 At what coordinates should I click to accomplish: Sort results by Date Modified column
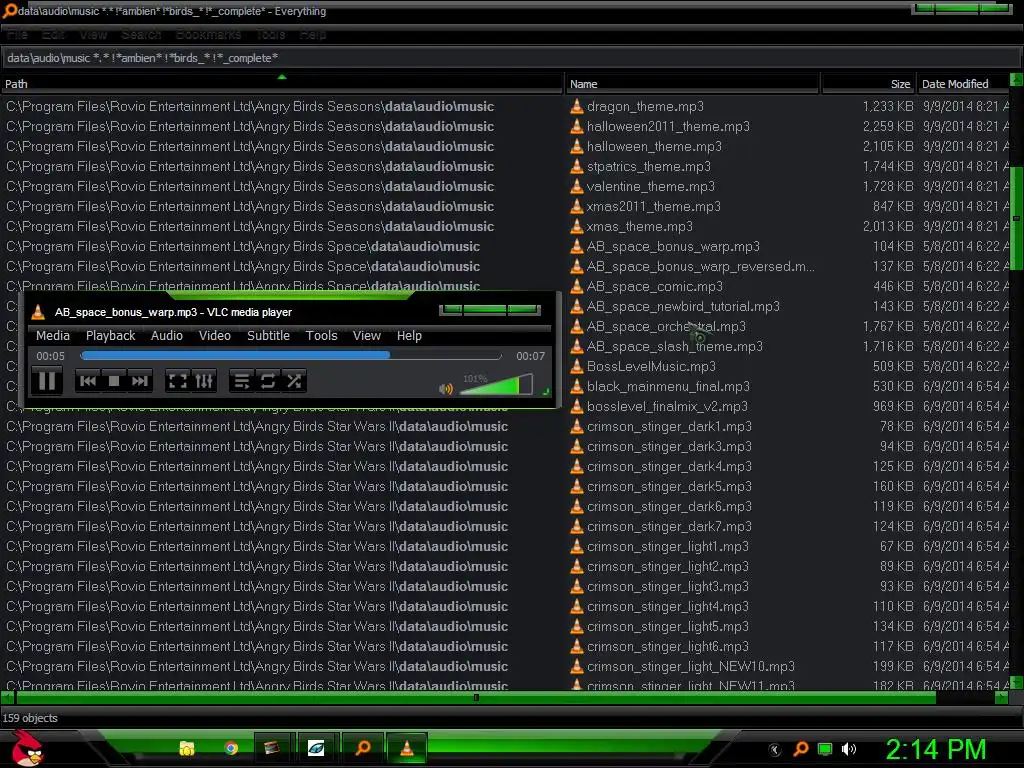(x=963, y=84)
